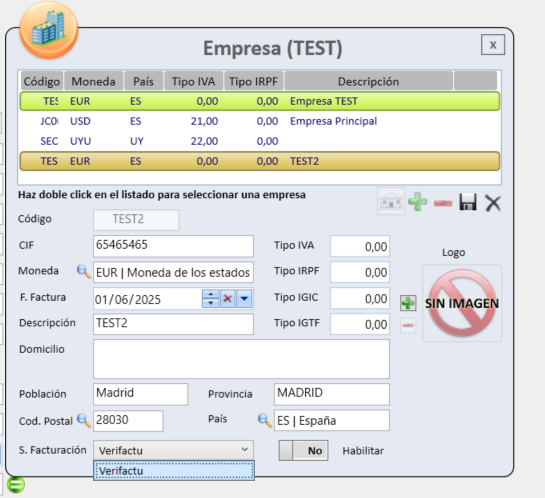545x498 pixels.
Task: Open Cod. Postal search magnifier icon
Action: click(83, 421)
